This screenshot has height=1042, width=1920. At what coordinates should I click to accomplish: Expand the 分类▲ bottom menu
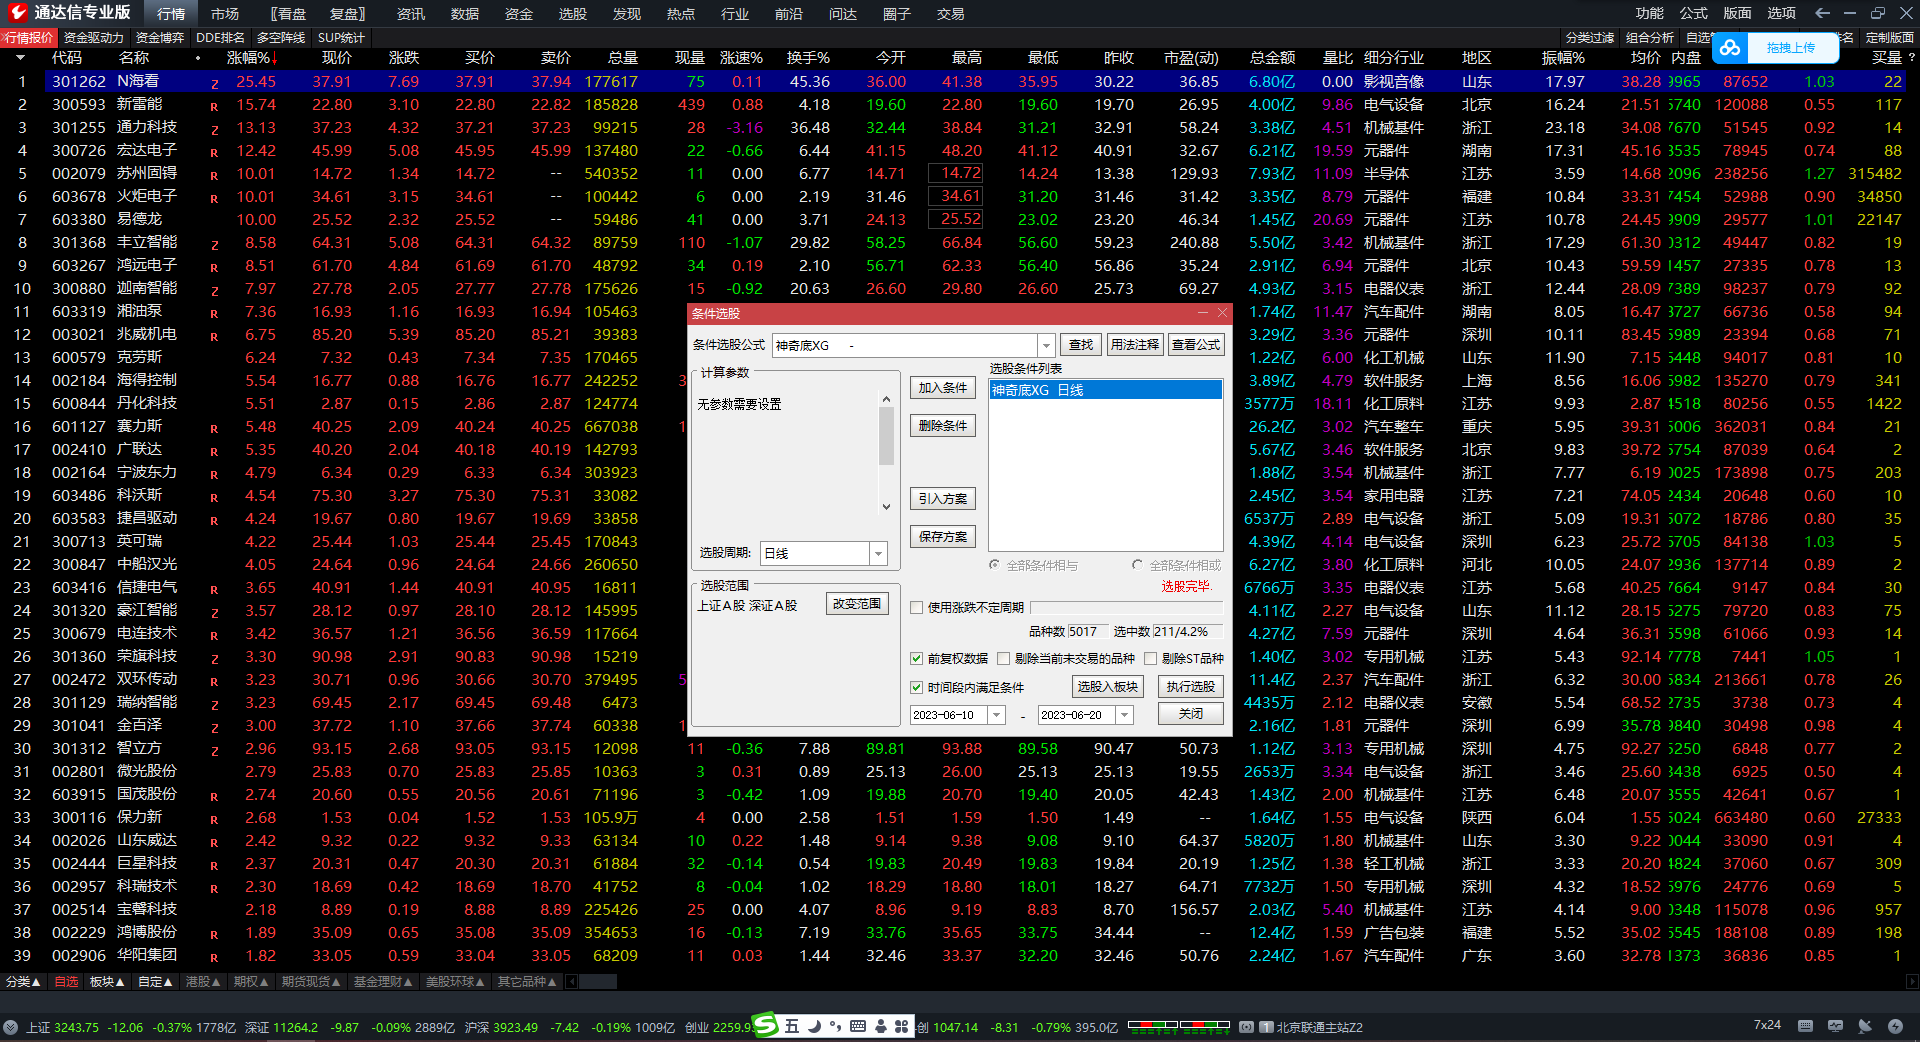point(23,982)
